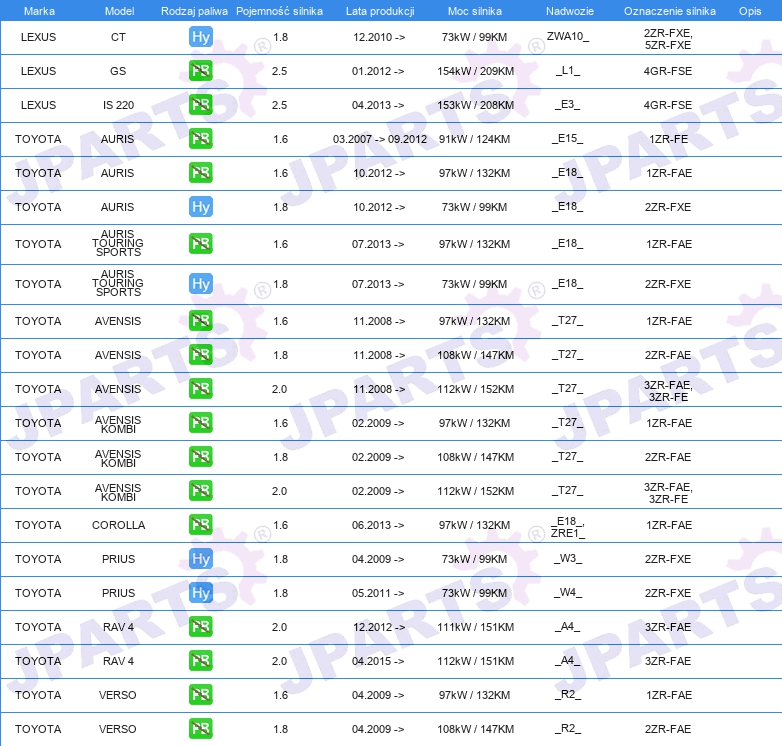Click the 111kW / 151KM power value
The height and width of the screenshot is (746, 782).
coord(475,627)
